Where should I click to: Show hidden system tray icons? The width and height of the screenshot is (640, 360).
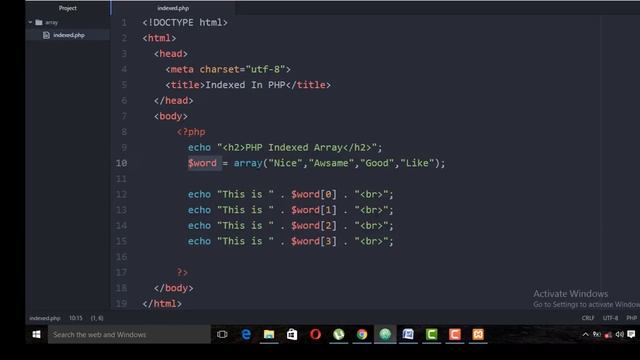[585, 335]
